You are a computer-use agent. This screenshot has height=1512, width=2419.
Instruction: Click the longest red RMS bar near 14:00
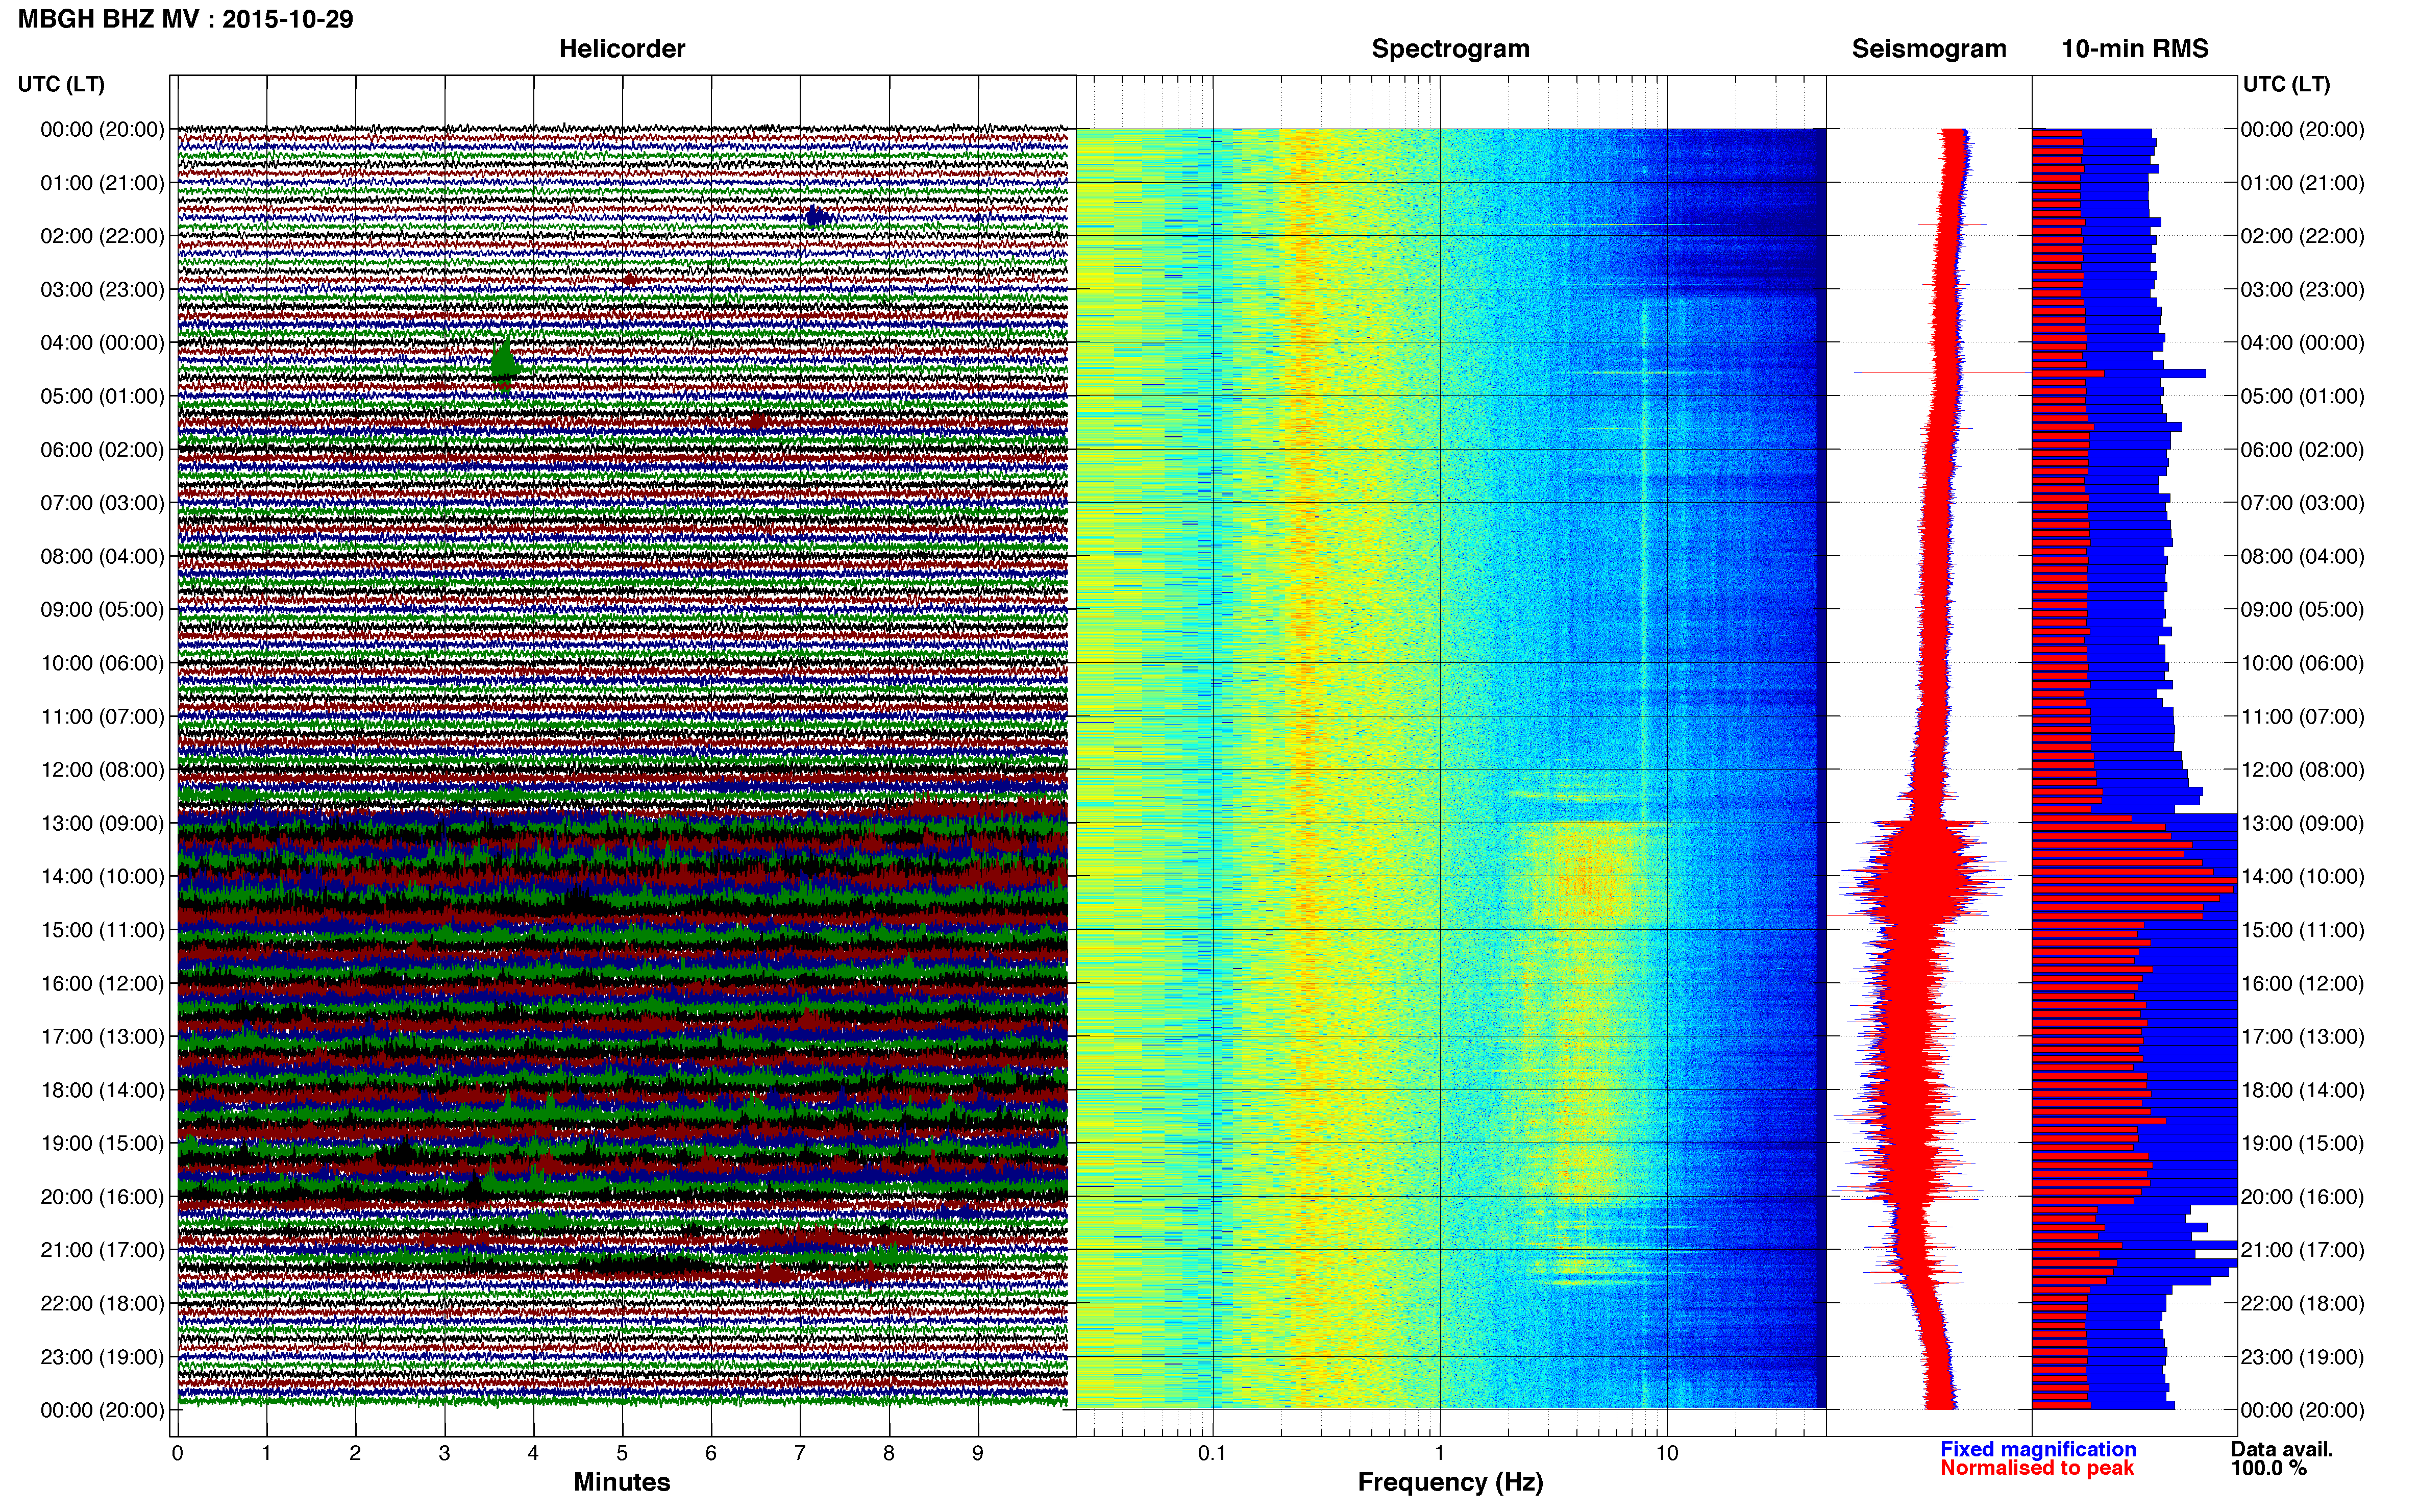click(x=2134, y=881)
